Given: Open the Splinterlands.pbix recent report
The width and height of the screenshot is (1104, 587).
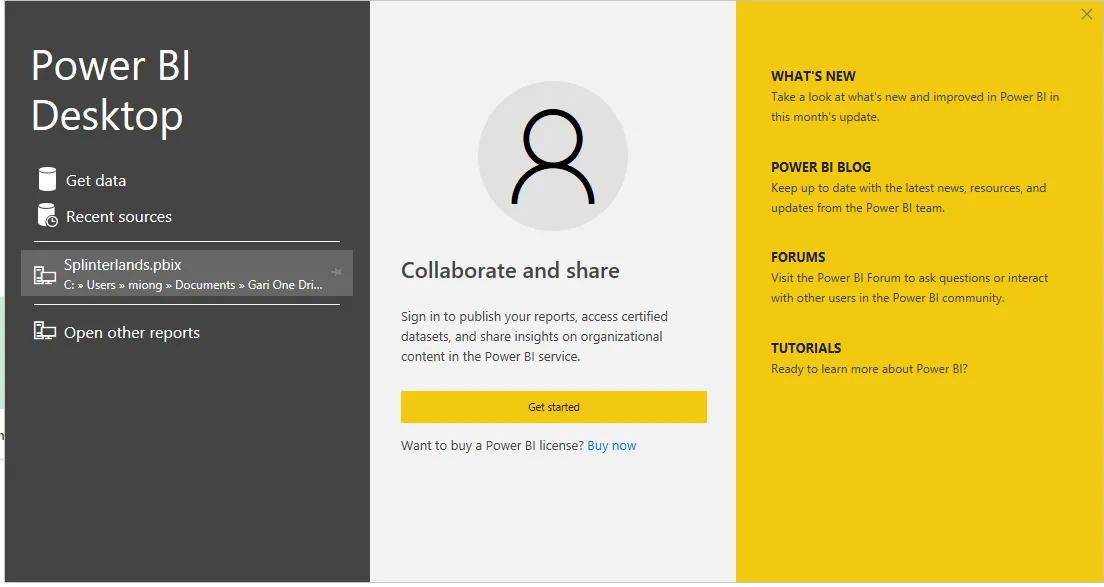Looking at the screenshot, I should point(187,273).
